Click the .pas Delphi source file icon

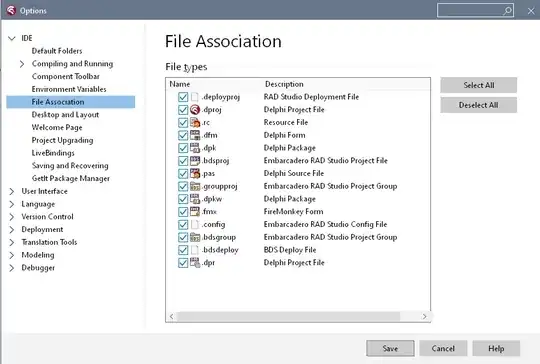pyautogui.click(x=195, y=173)
